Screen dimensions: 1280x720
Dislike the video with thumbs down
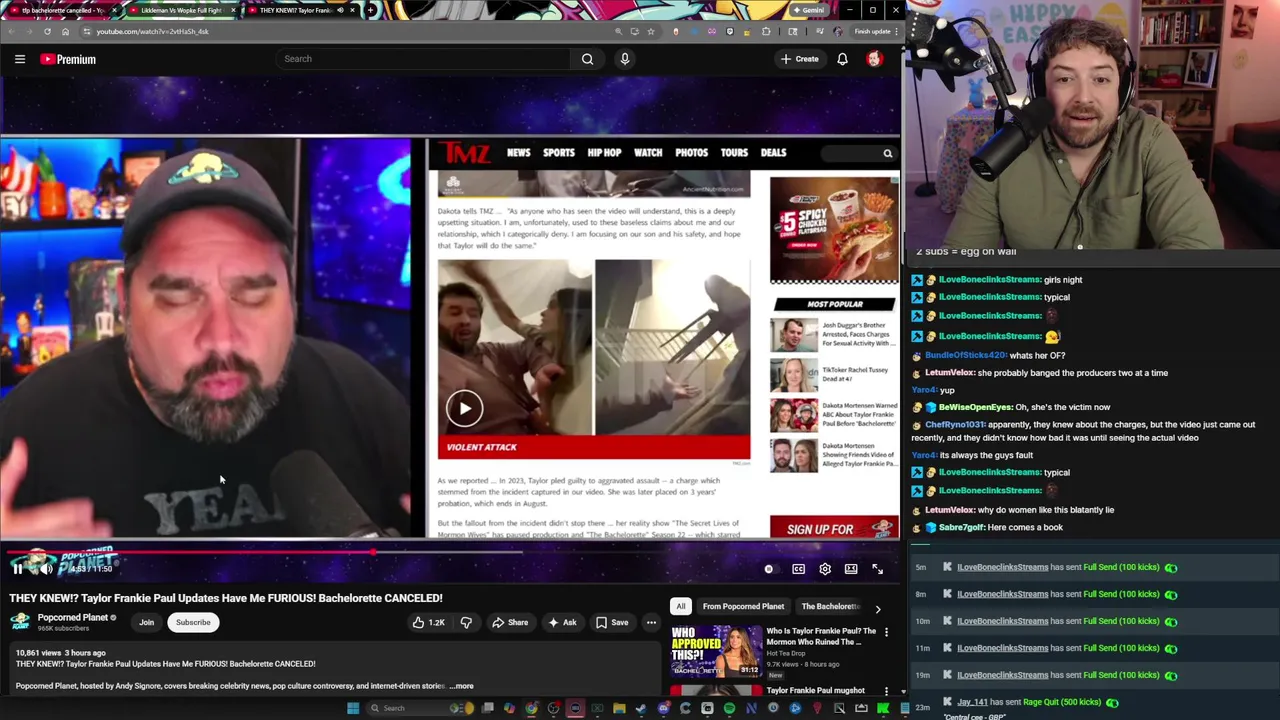tap(466, 622)
